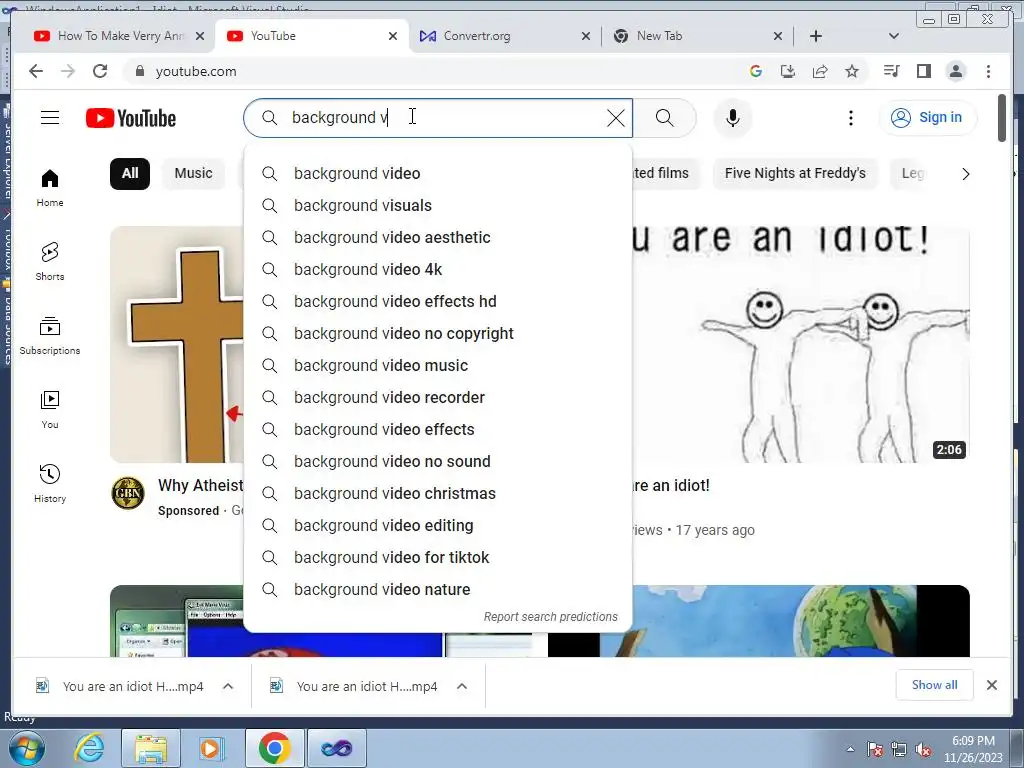Select suggestion 'background video effects hd'

pyautogui.click(x=438, y=301)
